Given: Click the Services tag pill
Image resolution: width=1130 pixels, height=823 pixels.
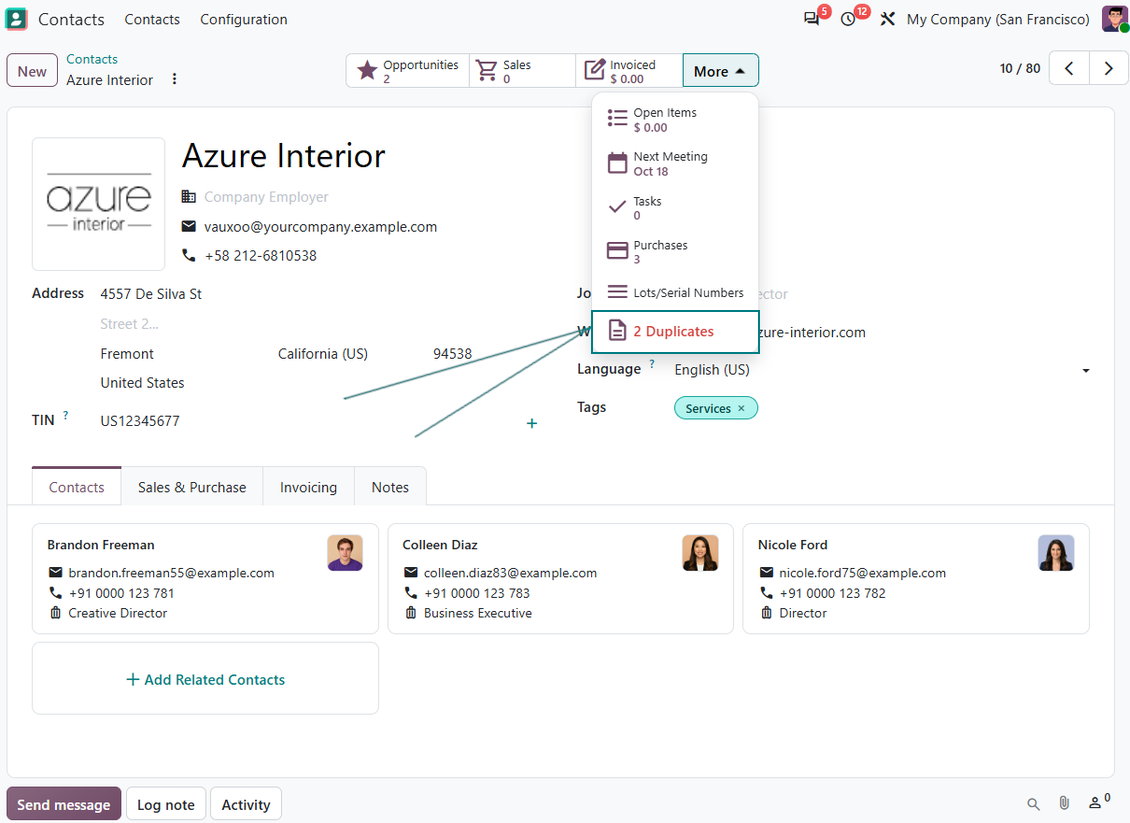Looking at the screenshot, I should point(715,408).
